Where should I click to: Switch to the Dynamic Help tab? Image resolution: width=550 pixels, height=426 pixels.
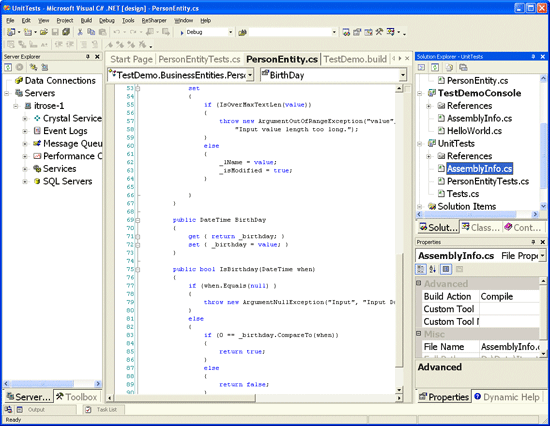(508, 397)
